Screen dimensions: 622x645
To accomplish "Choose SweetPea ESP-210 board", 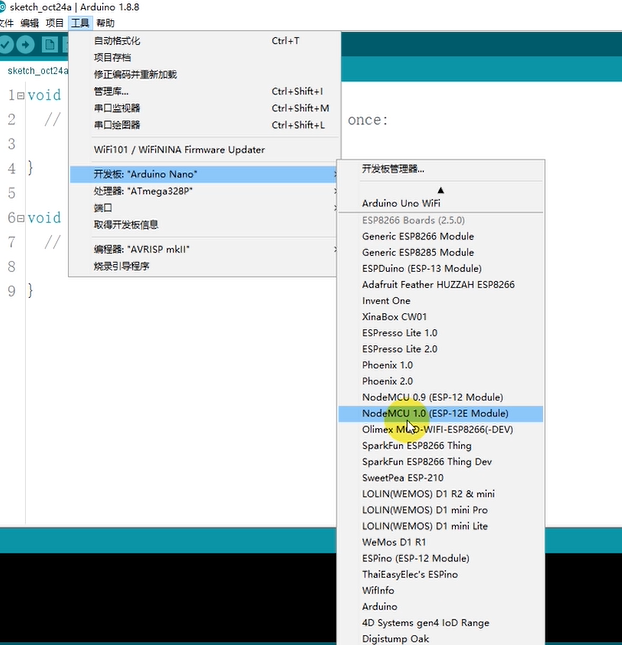I will coord(441,478).
